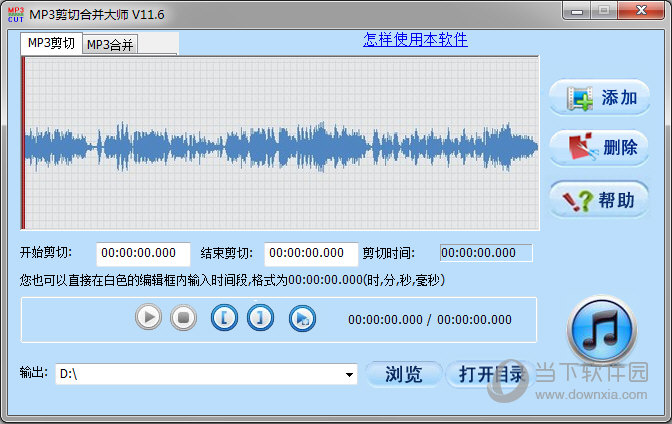Click the red playhead marker on the waveform
The image size is (672, 424).
pos(23,143)
